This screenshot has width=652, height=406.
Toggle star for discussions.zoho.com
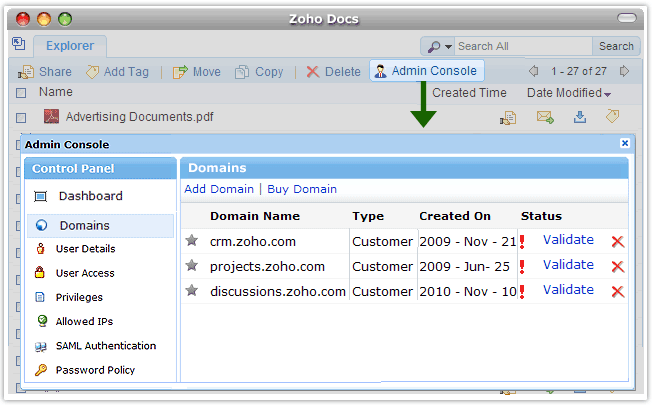click(x=192, y=290)
